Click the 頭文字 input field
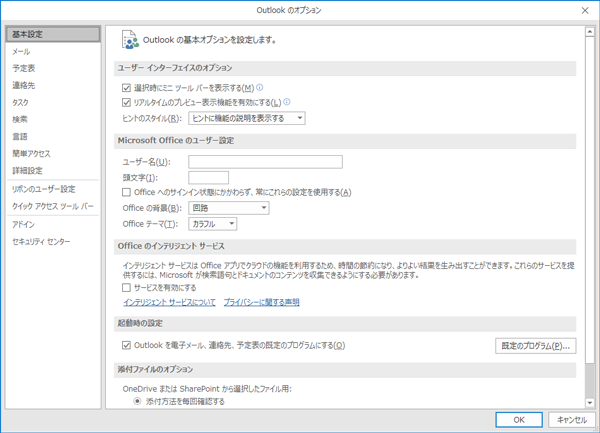 [x=209, y=177]
